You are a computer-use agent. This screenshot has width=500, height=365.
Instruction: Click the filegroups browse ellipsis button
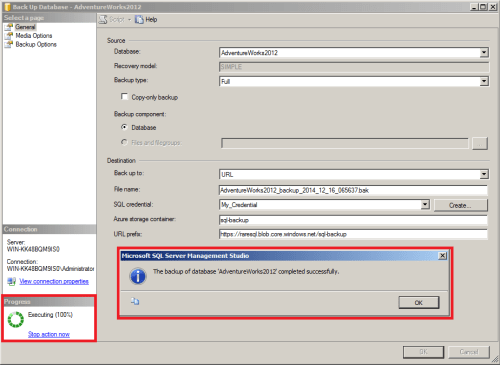pyautogui.click(x=480, y=143)
